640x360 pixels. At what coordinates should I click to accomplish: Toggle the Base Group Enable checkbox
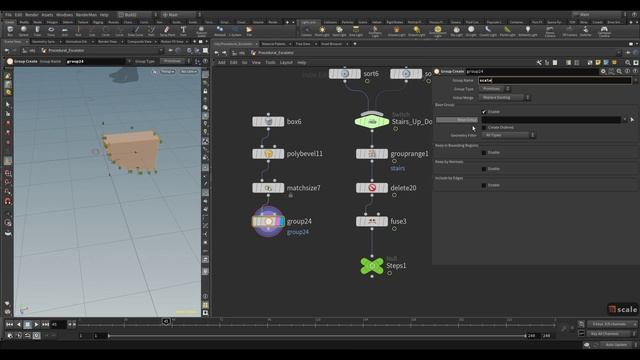(484, 112)
